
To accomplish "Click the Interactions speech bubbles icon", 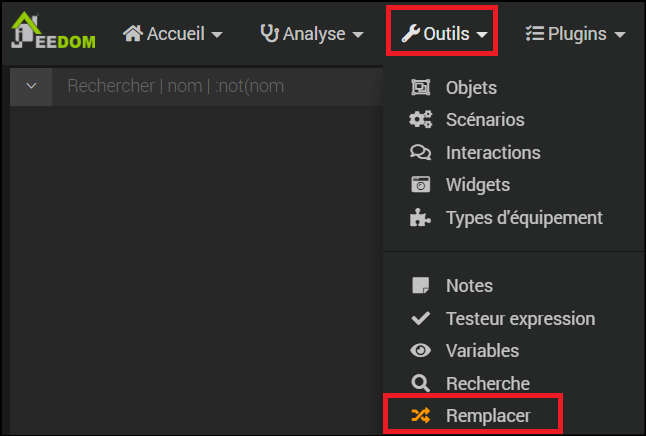I will click(420, 152).
